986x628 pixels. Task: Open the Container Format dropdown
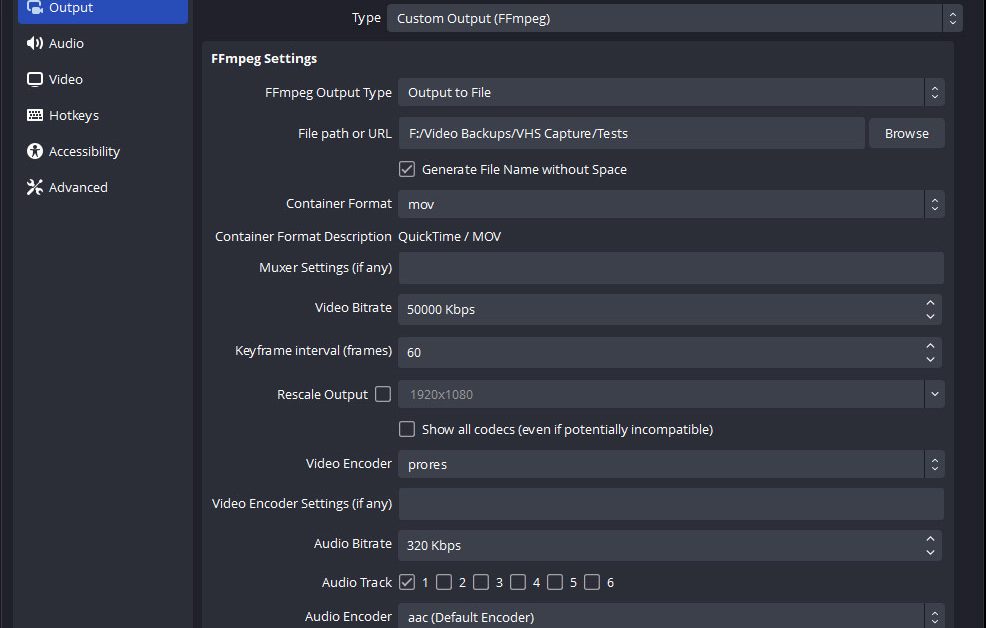point(670,204)
